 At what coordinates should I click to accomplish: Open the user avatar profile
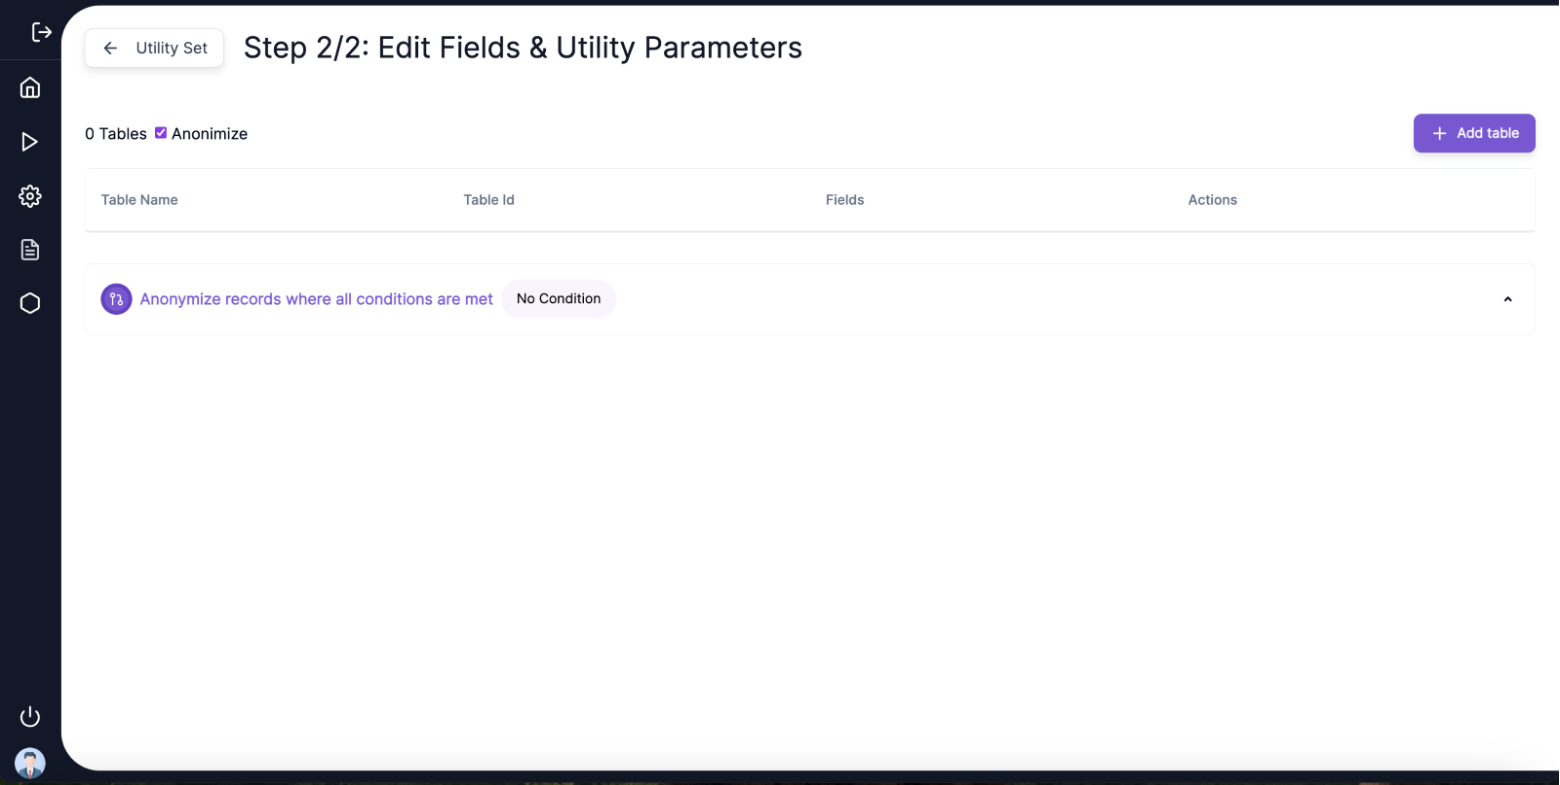click(x=30, y=763)
